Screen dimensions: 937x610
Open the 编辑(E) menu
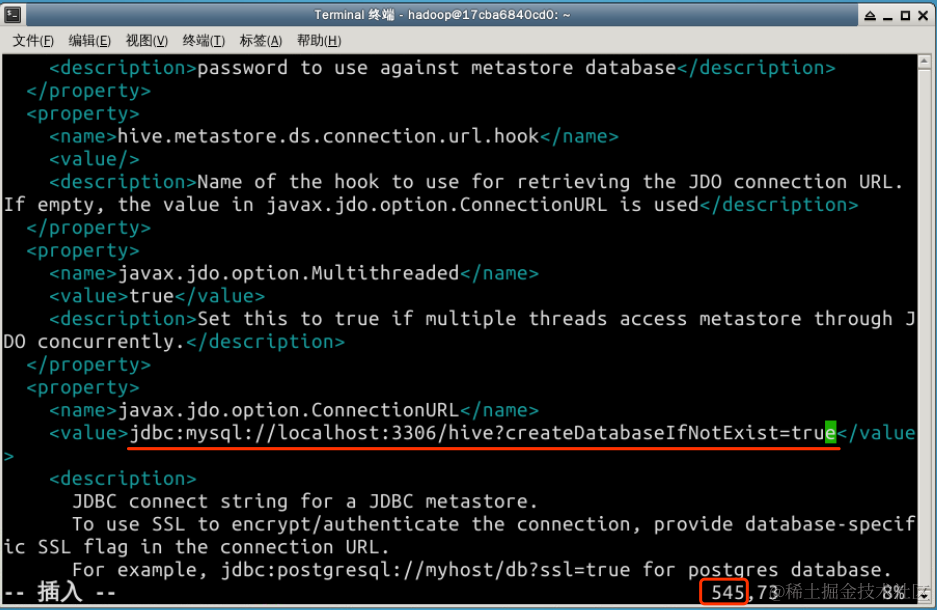point(90,41)
